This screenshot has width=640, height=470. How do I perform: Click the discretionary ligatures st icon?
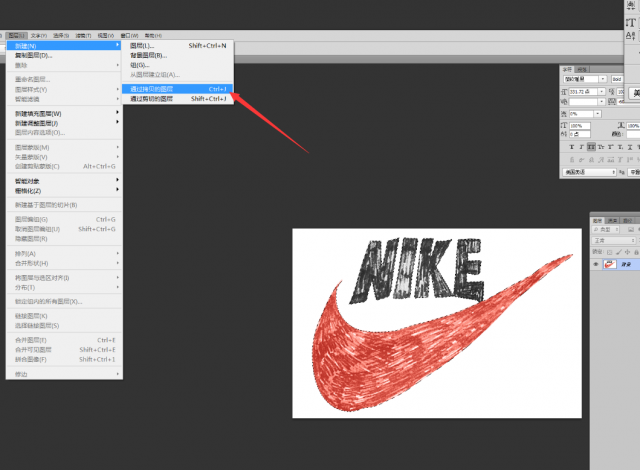[591, 160]
